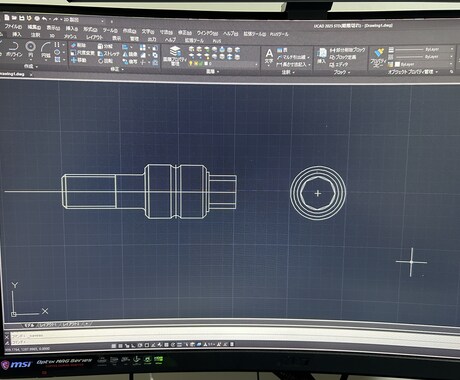The width and height of the screenshot is (460, 380).
Task: Click the Rotate (回転) tool
Action: tap(105, 61)
